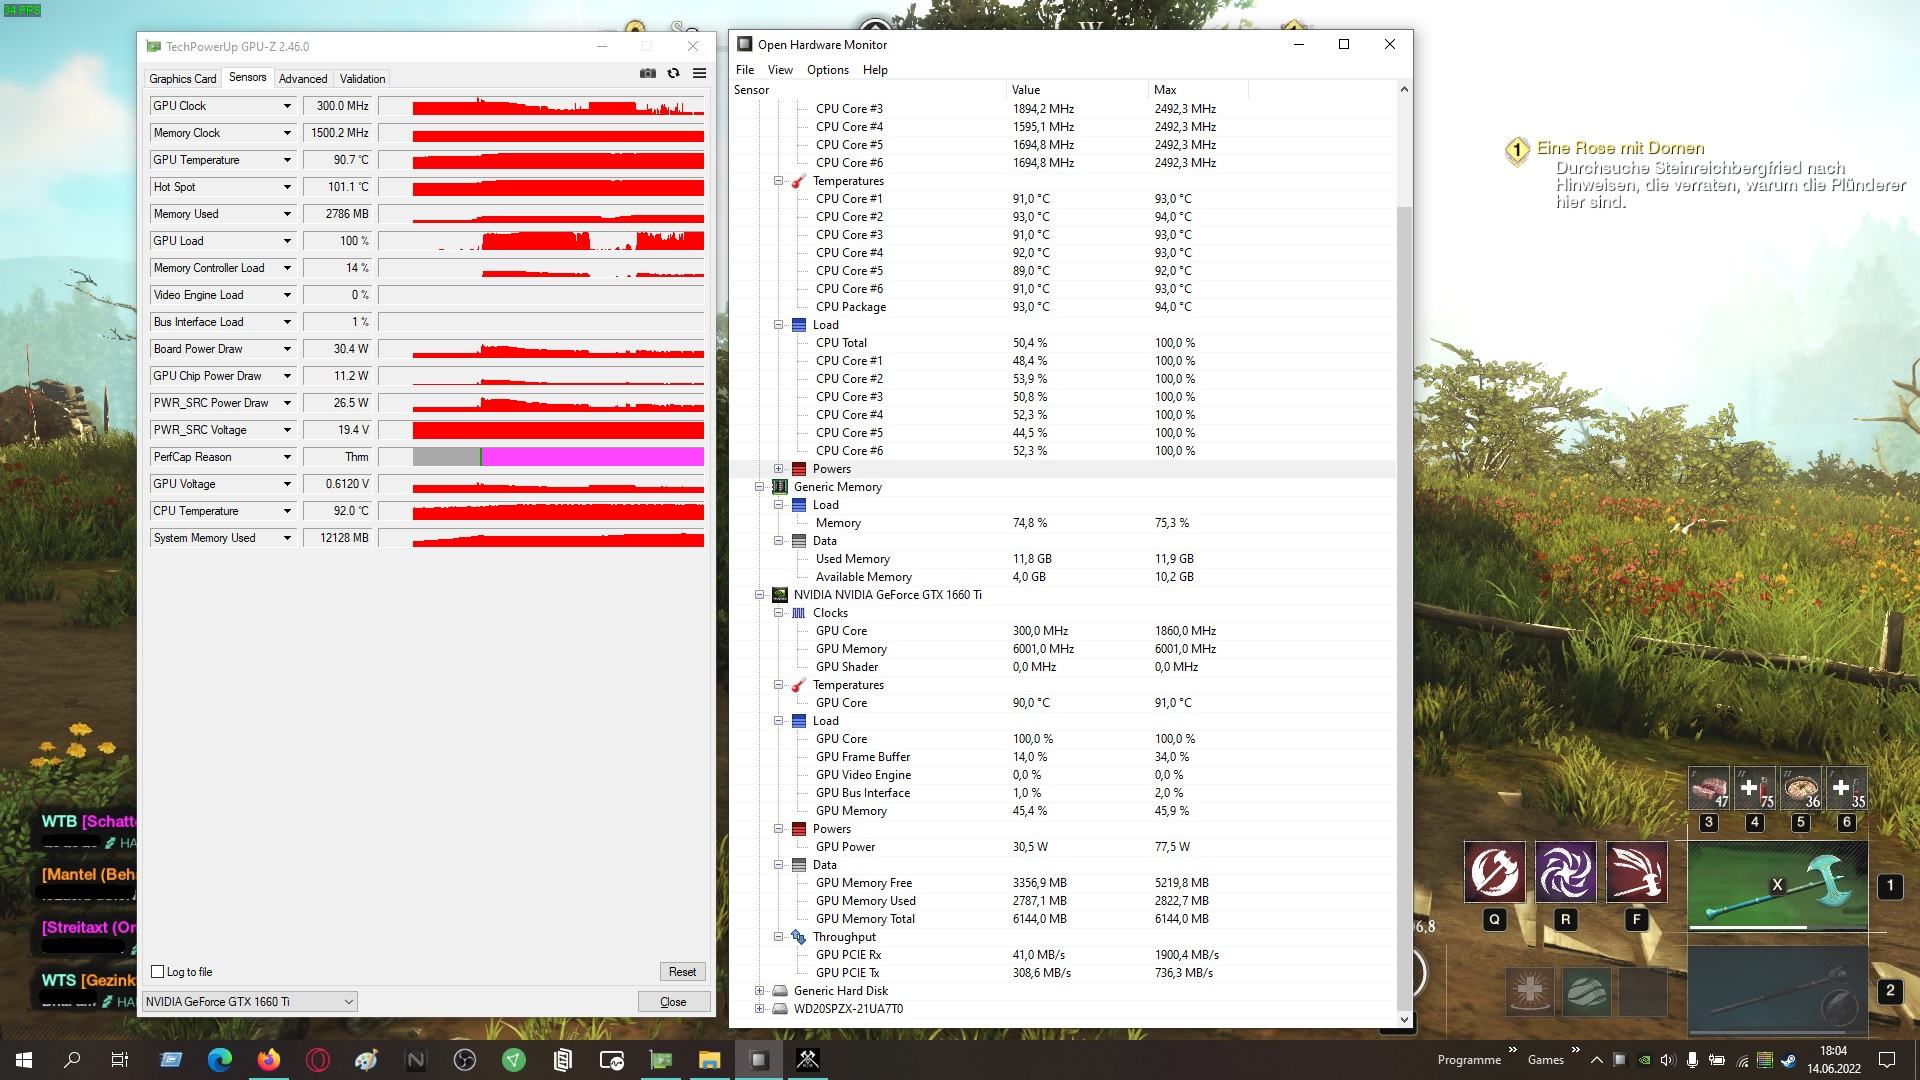1920x1080 pixels.
Task: Switch to the Advanced tab
Action: (303, 79)
